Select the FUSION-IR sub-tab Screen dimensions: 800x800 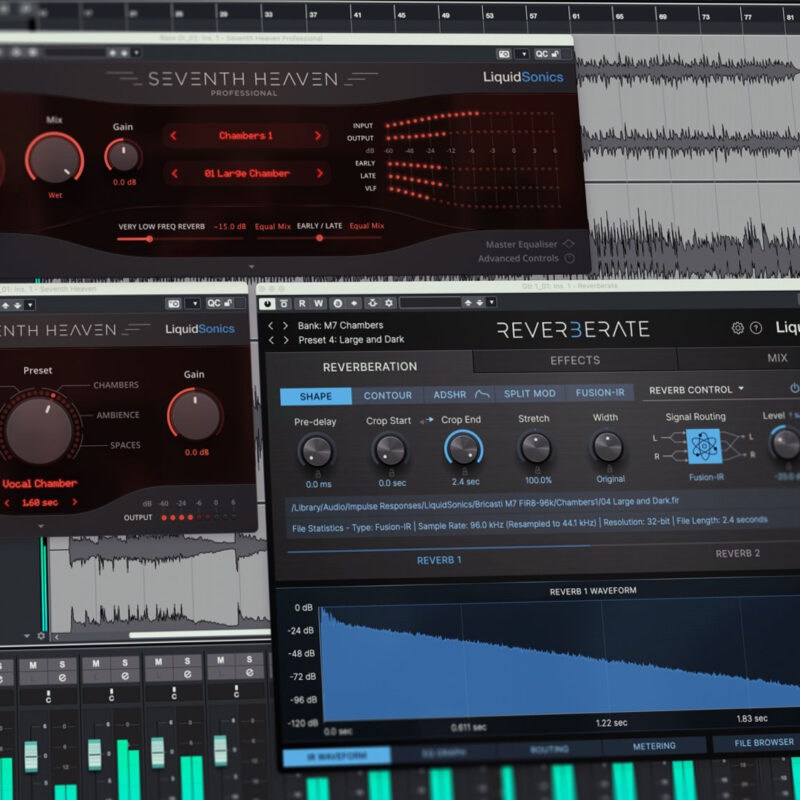point(600,392)
